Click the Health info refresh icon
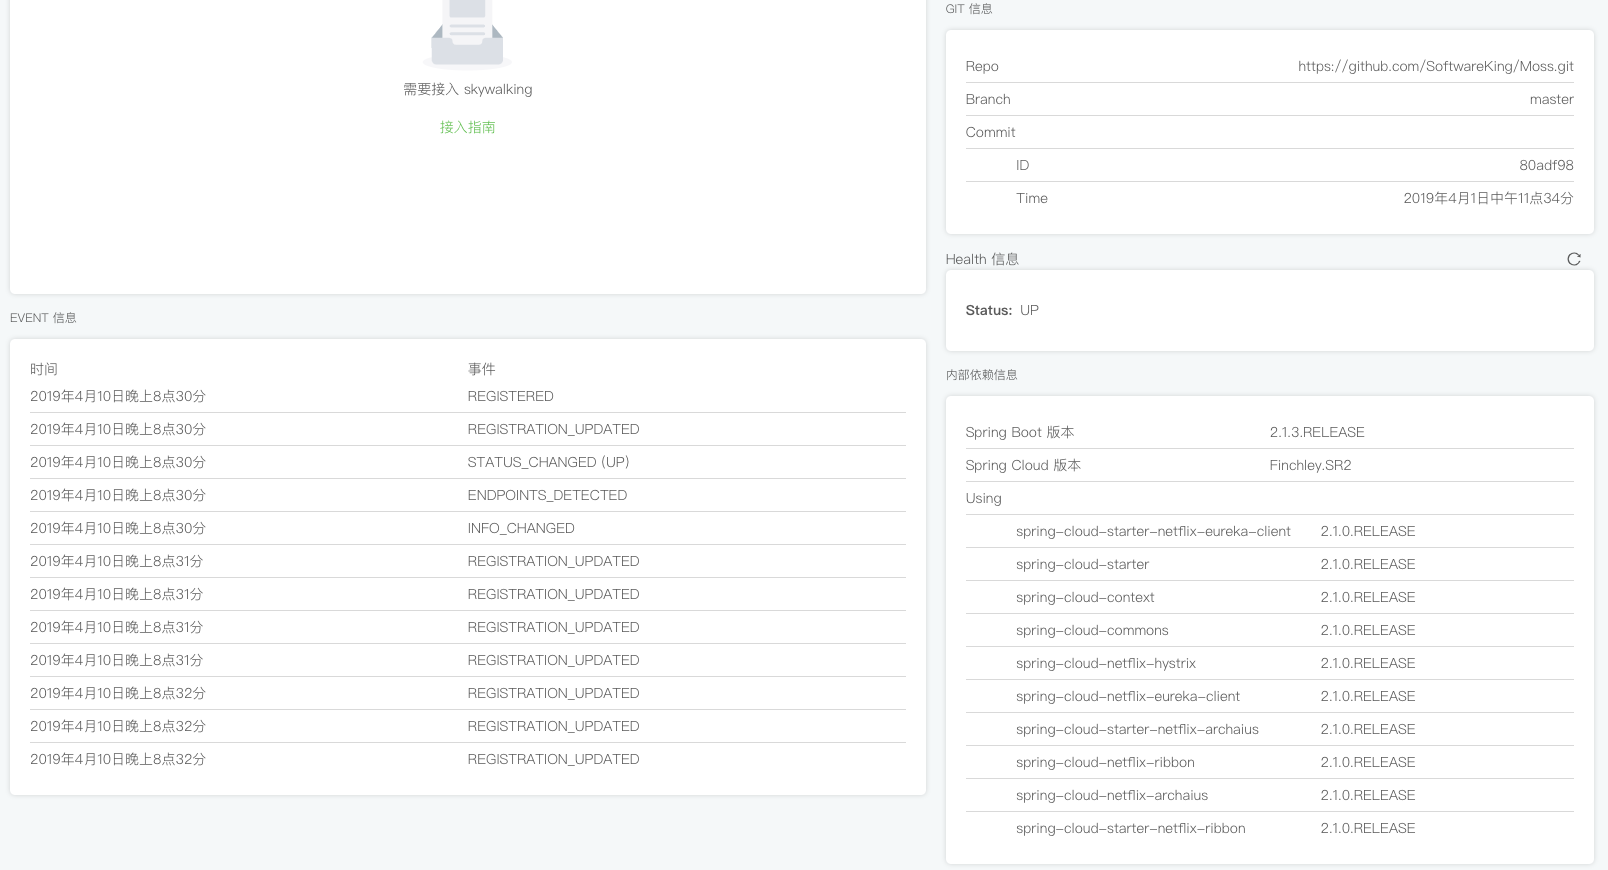The width and height of the screenshot is (1608, 870). 1573,259
